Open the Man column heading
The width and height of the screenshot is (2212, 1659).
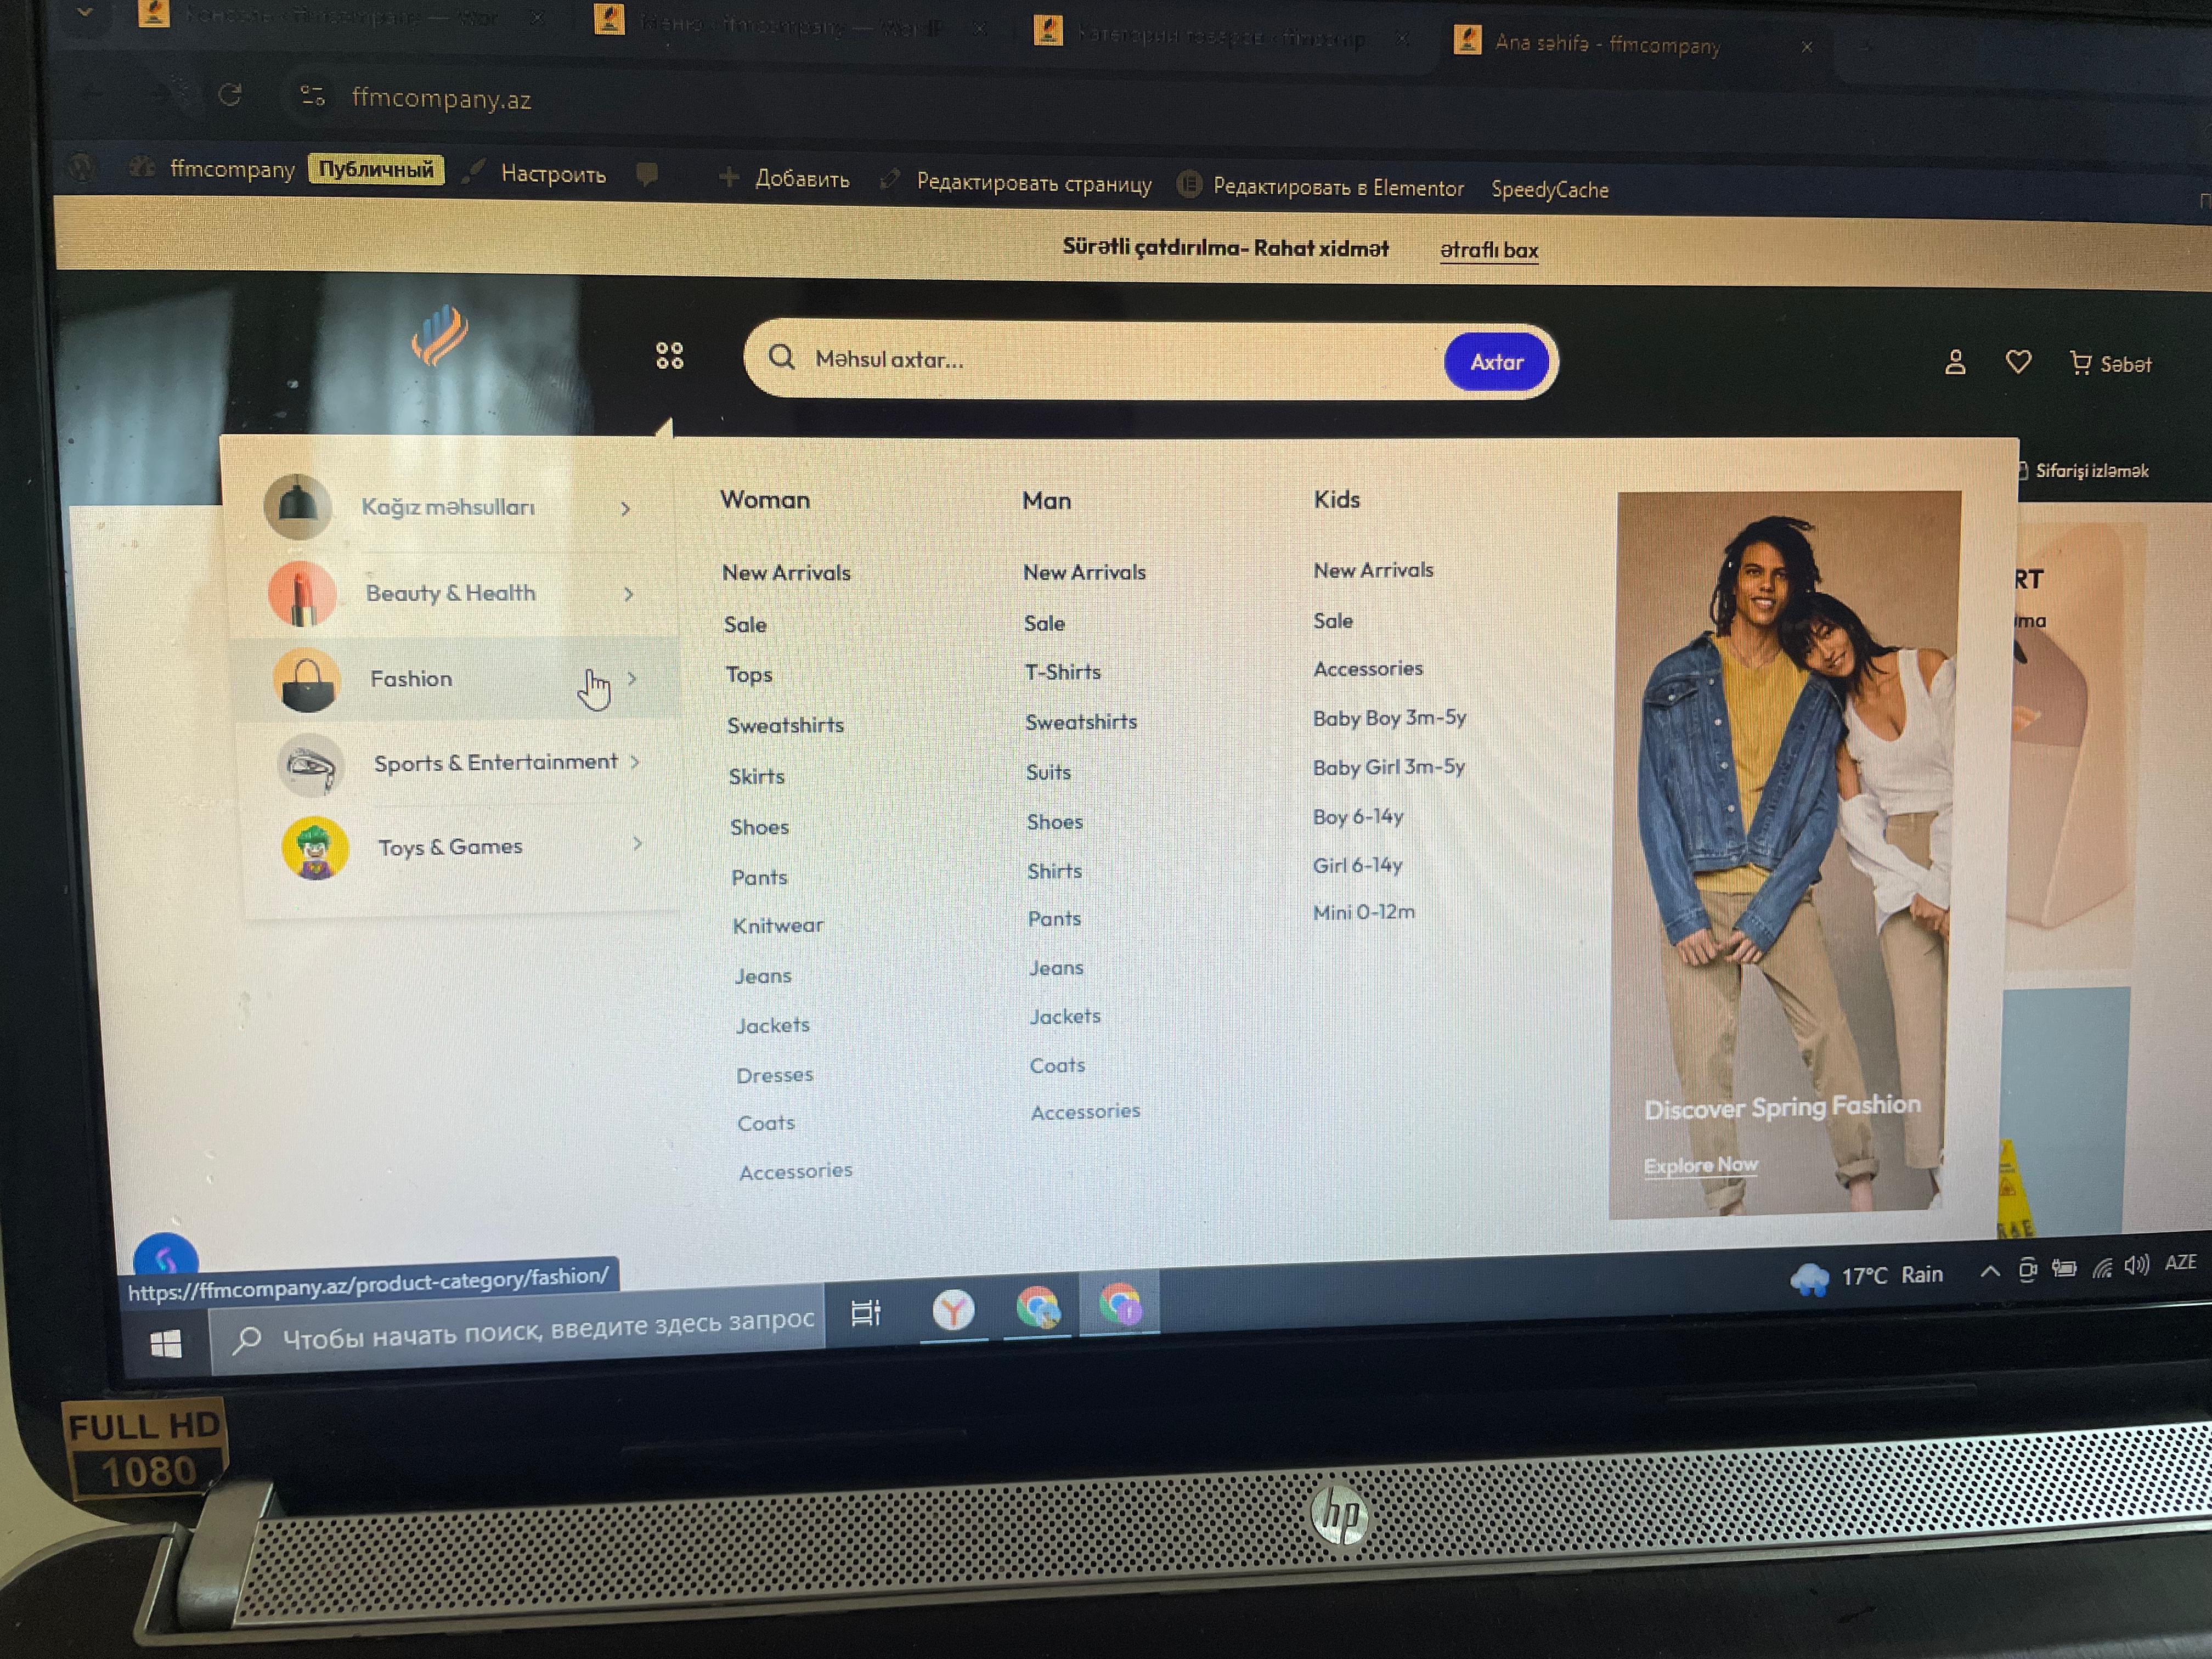tap(1046, 500)
